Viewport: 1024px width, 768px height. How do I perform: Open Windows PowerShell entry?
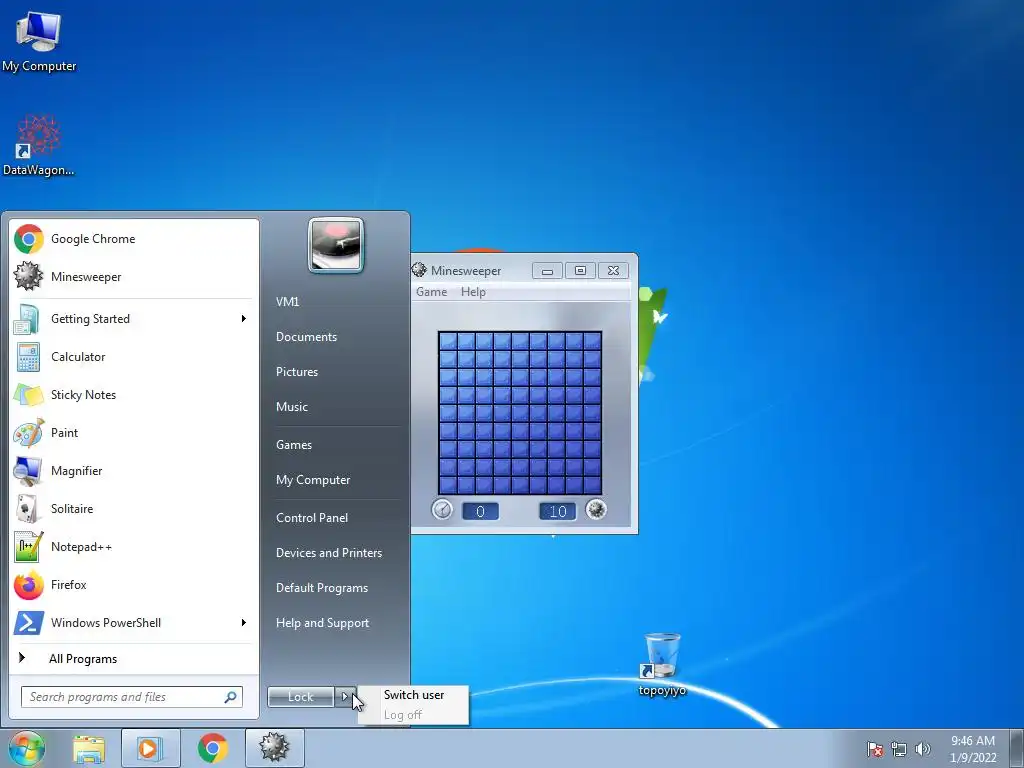click(134, 623)
